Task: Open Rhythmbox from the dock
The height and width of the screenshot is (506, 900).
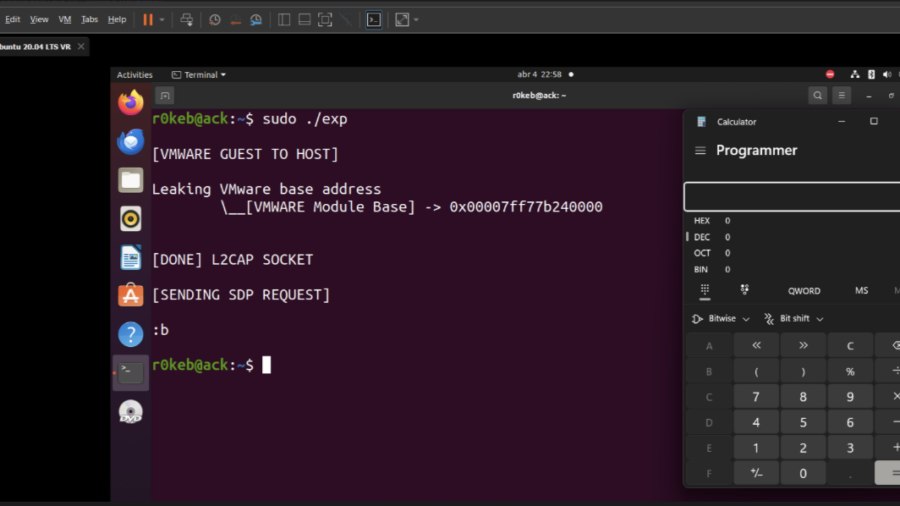Action: coord(131,219)
